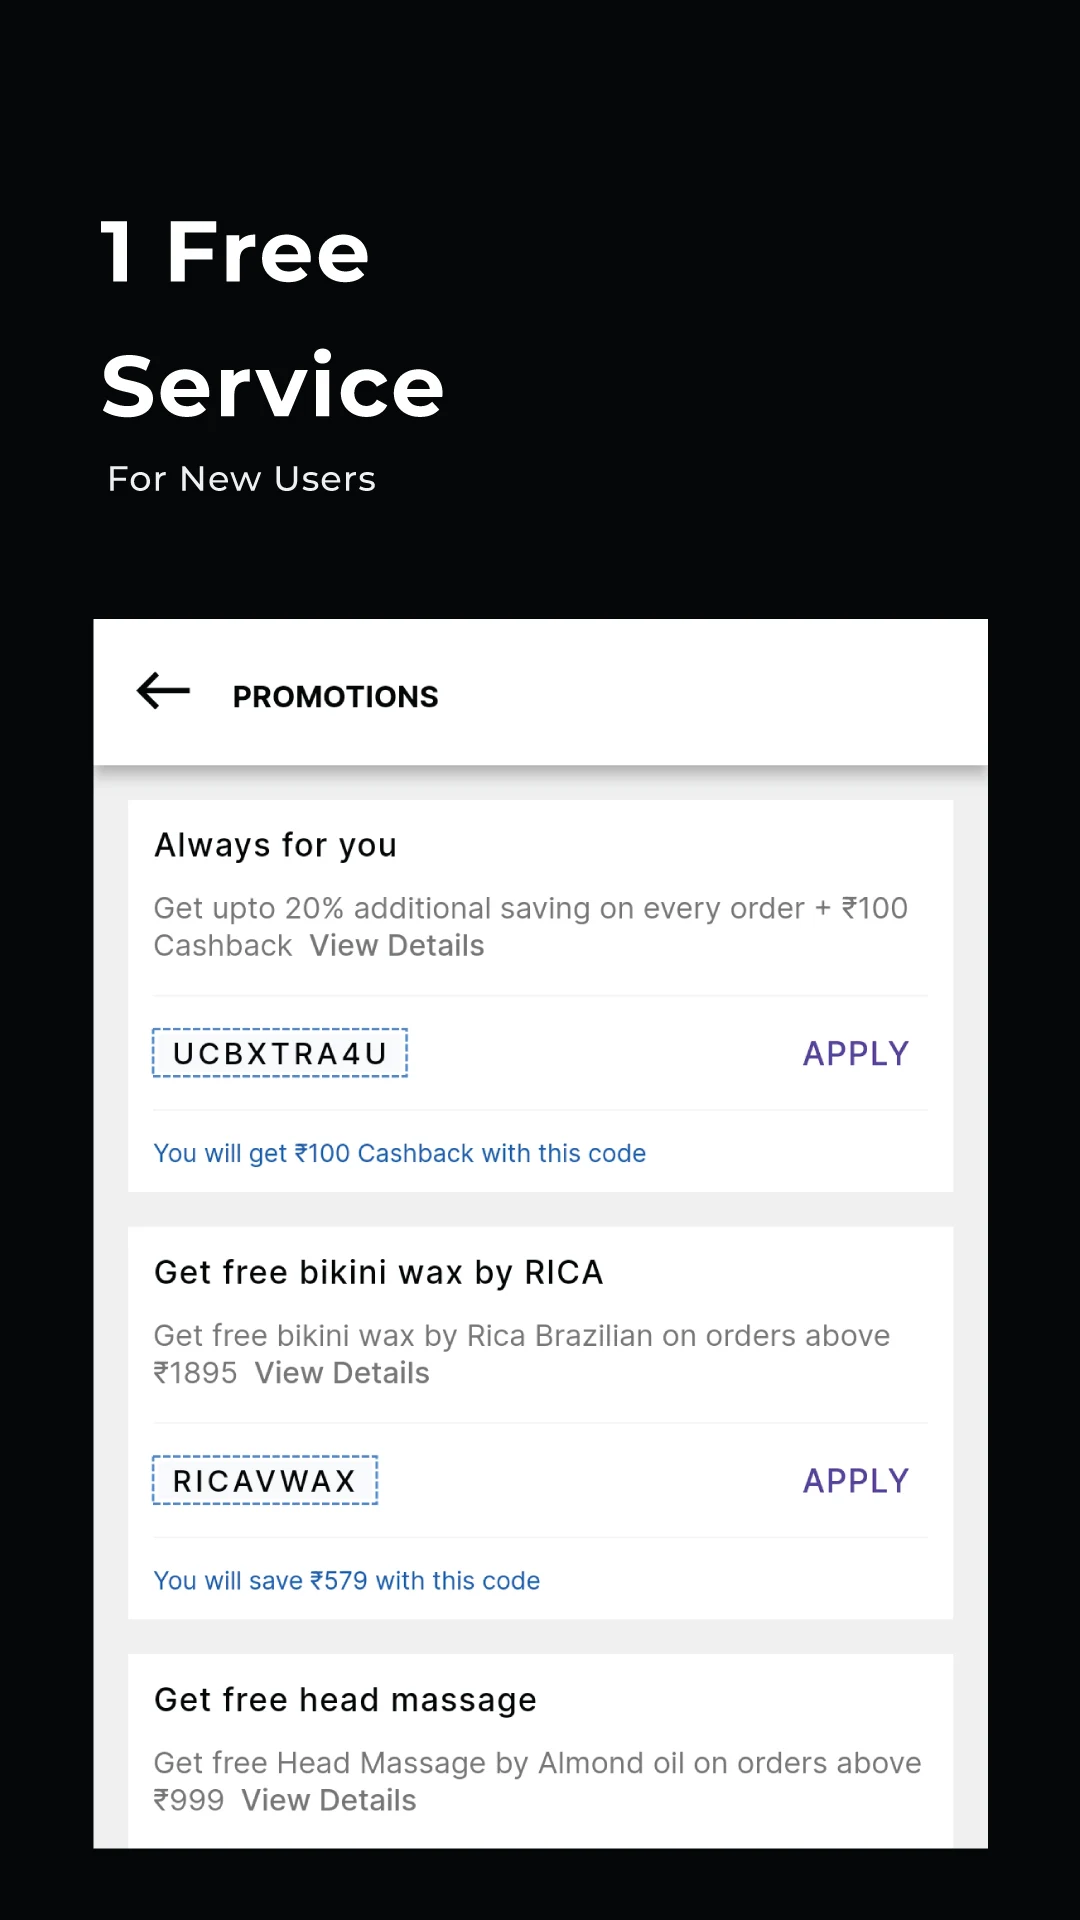Tap the Service word in the banner
1080x1920 pixels.
(272, 386)
